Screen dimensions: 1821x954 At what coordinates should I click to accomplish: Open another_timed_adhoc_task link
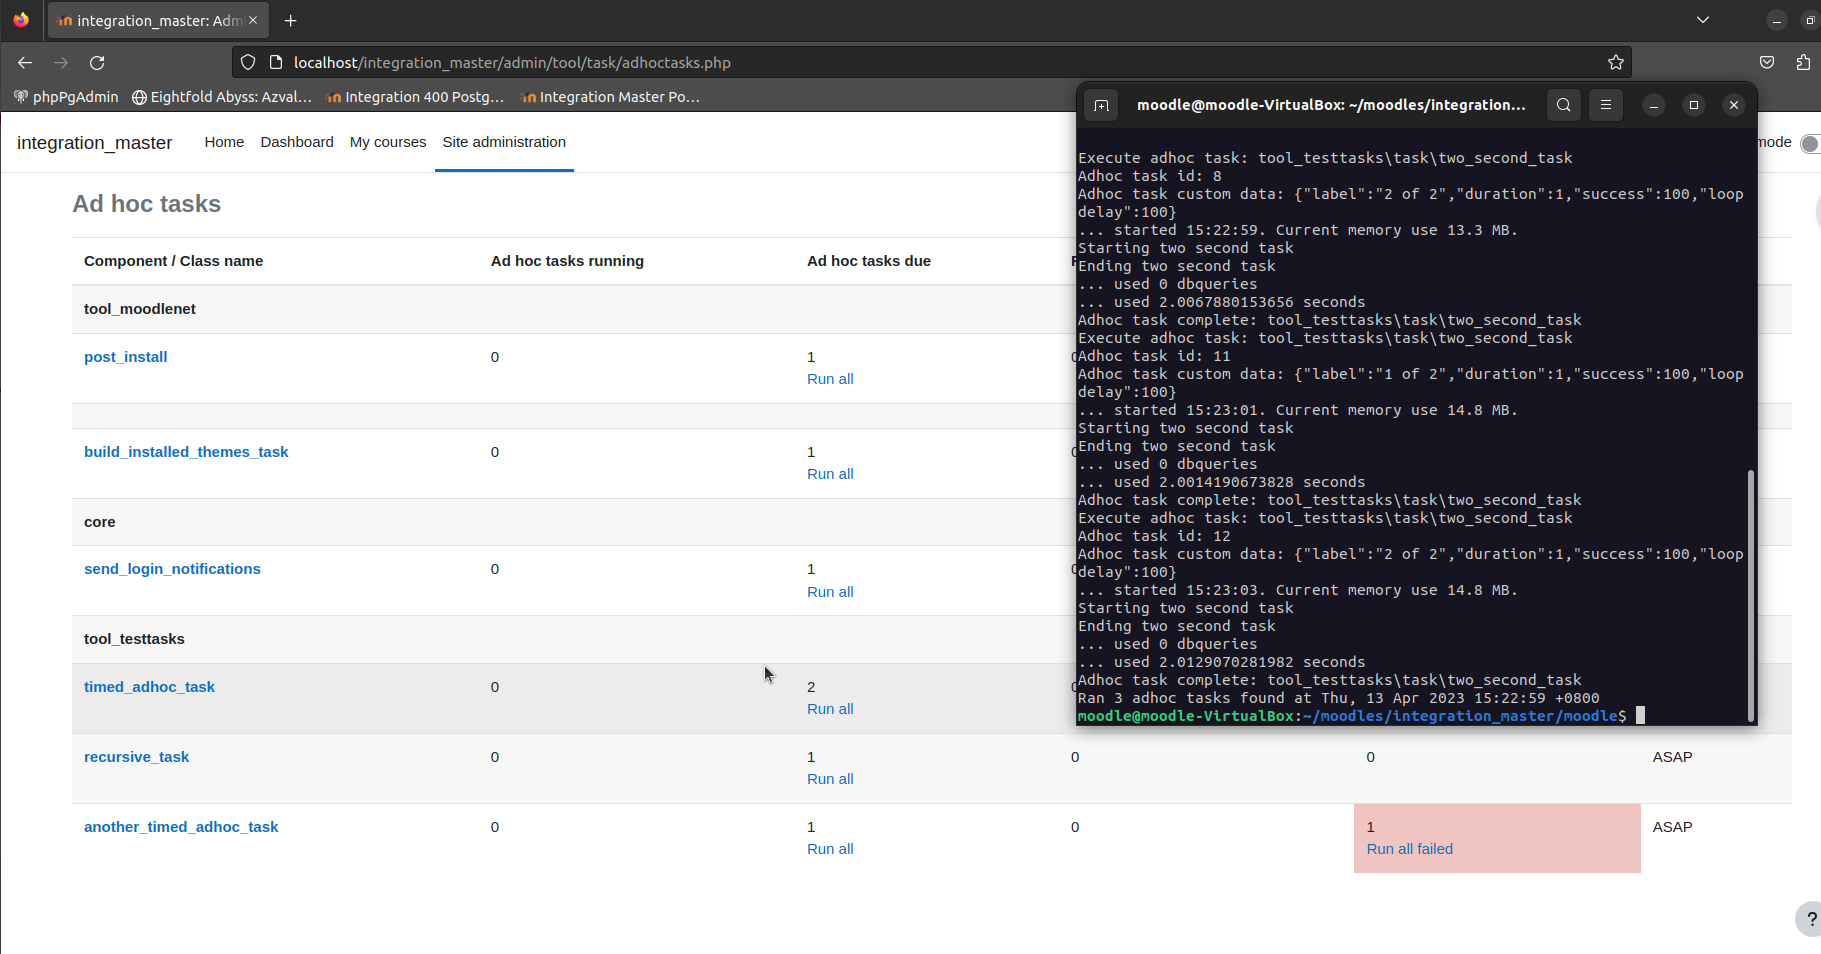click(181, 827)
